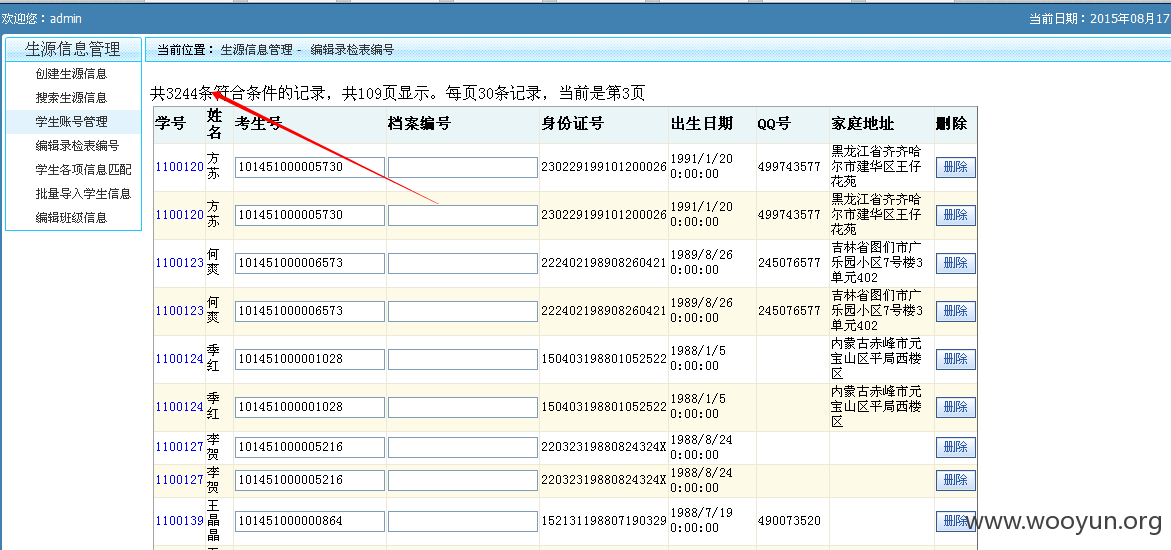Click the 身份证号 column header
This screenshot has height=550, width=1171.
tap(573, 124)
